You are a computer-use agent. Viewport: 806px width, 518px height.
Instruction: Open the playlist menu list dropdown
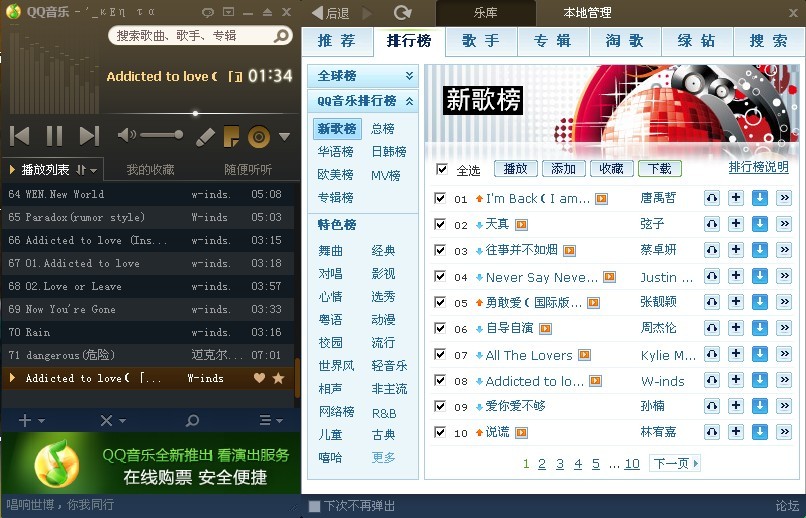point(271,420)
